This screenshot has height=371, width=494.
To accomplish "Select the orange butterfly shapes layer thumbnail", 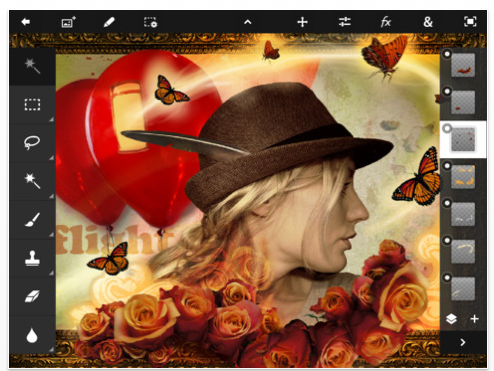I will [x=463, y=177].
